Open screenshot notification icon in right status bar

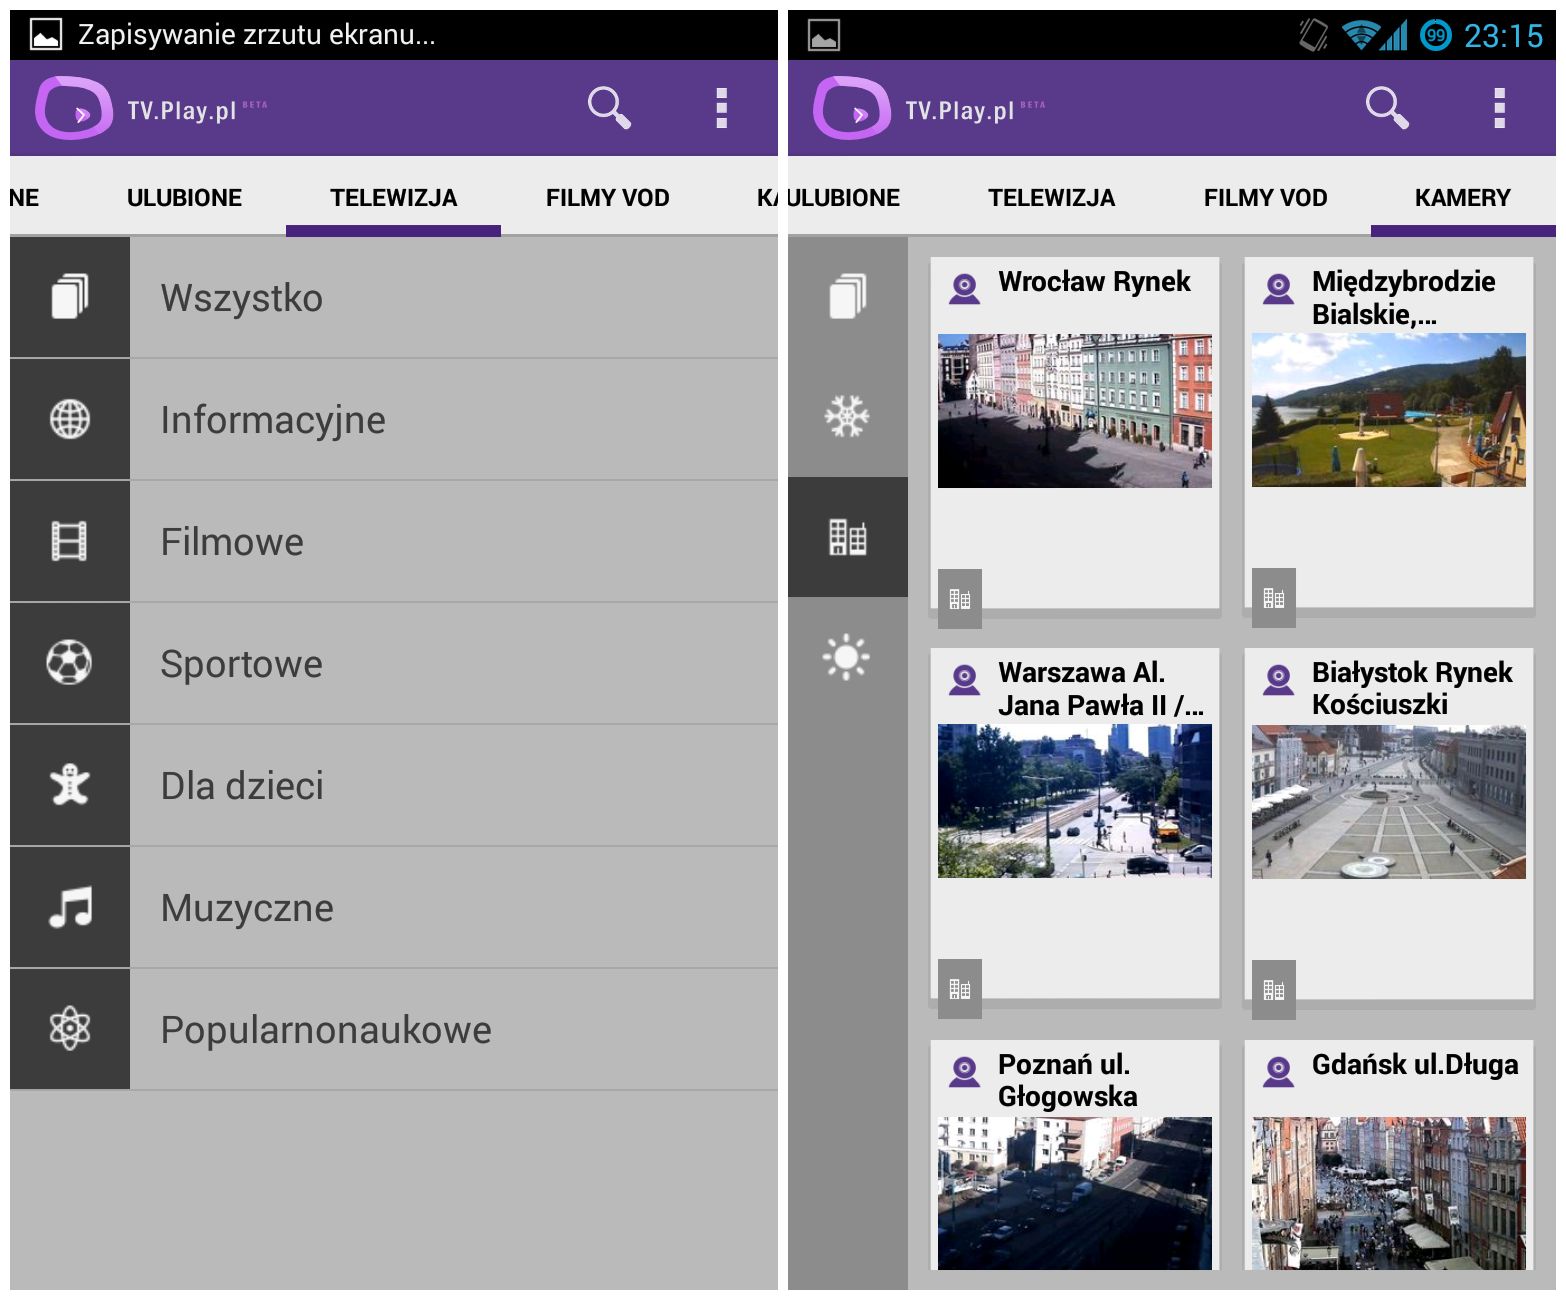point(824,35)
